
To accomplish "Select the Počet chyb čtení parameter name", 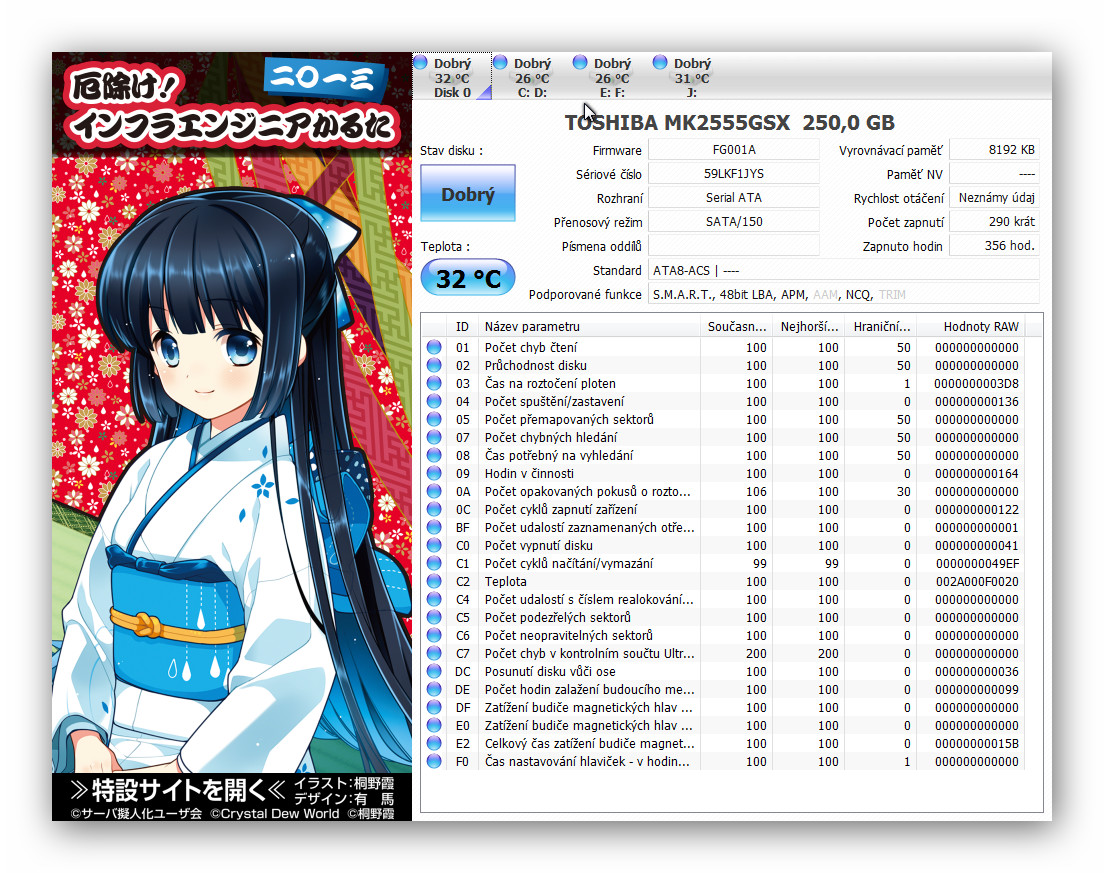I will (531, 347).
